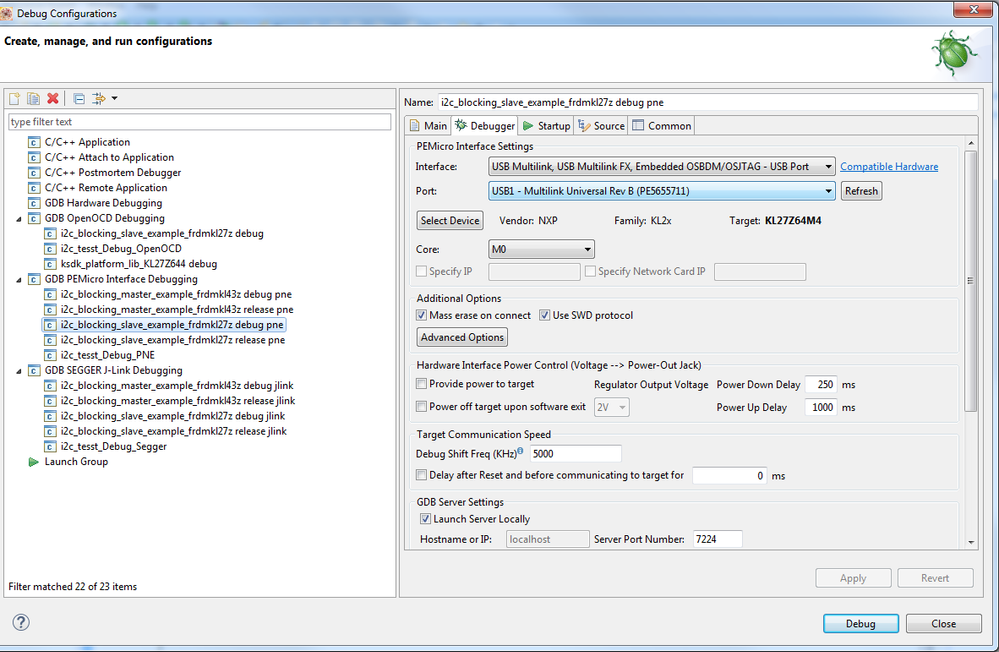The height and width of the screenshot is (652, 999).
Task: Click the help question mark icon
Action: point(21,622)
